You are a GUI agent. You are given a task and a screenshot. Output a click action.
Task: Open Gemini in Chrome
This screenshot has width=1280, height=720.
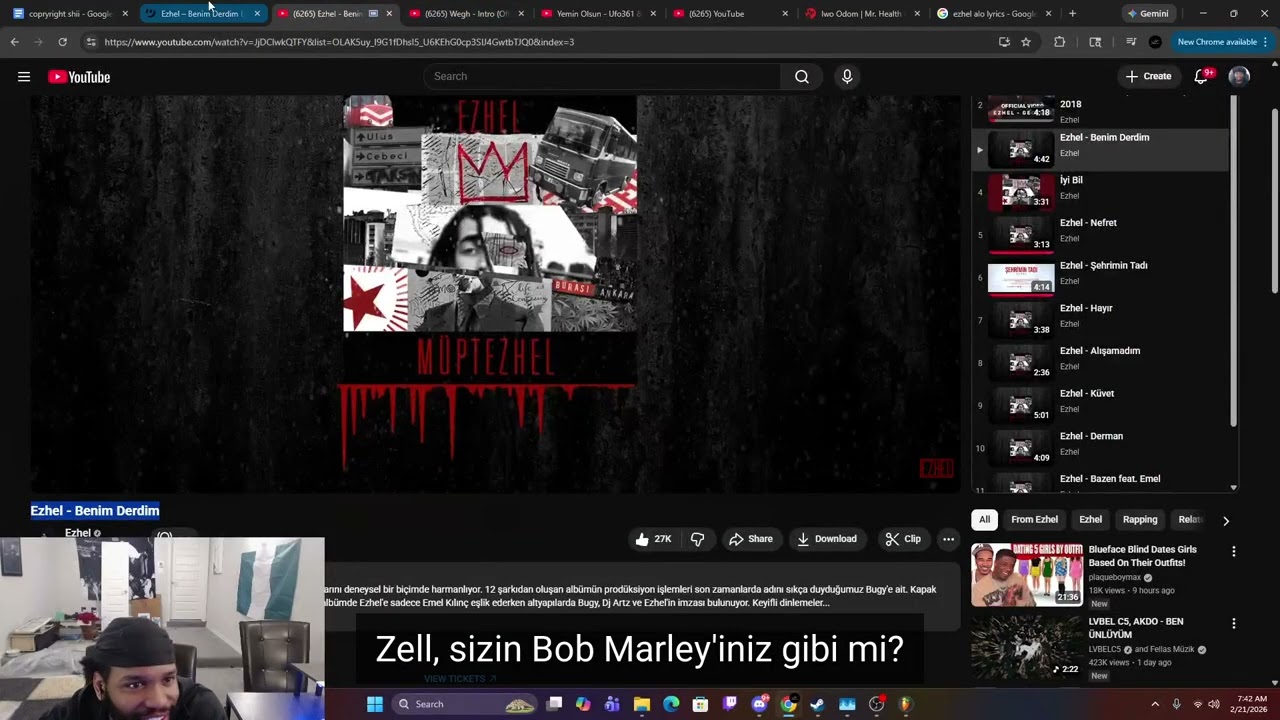pos(1148,14)
